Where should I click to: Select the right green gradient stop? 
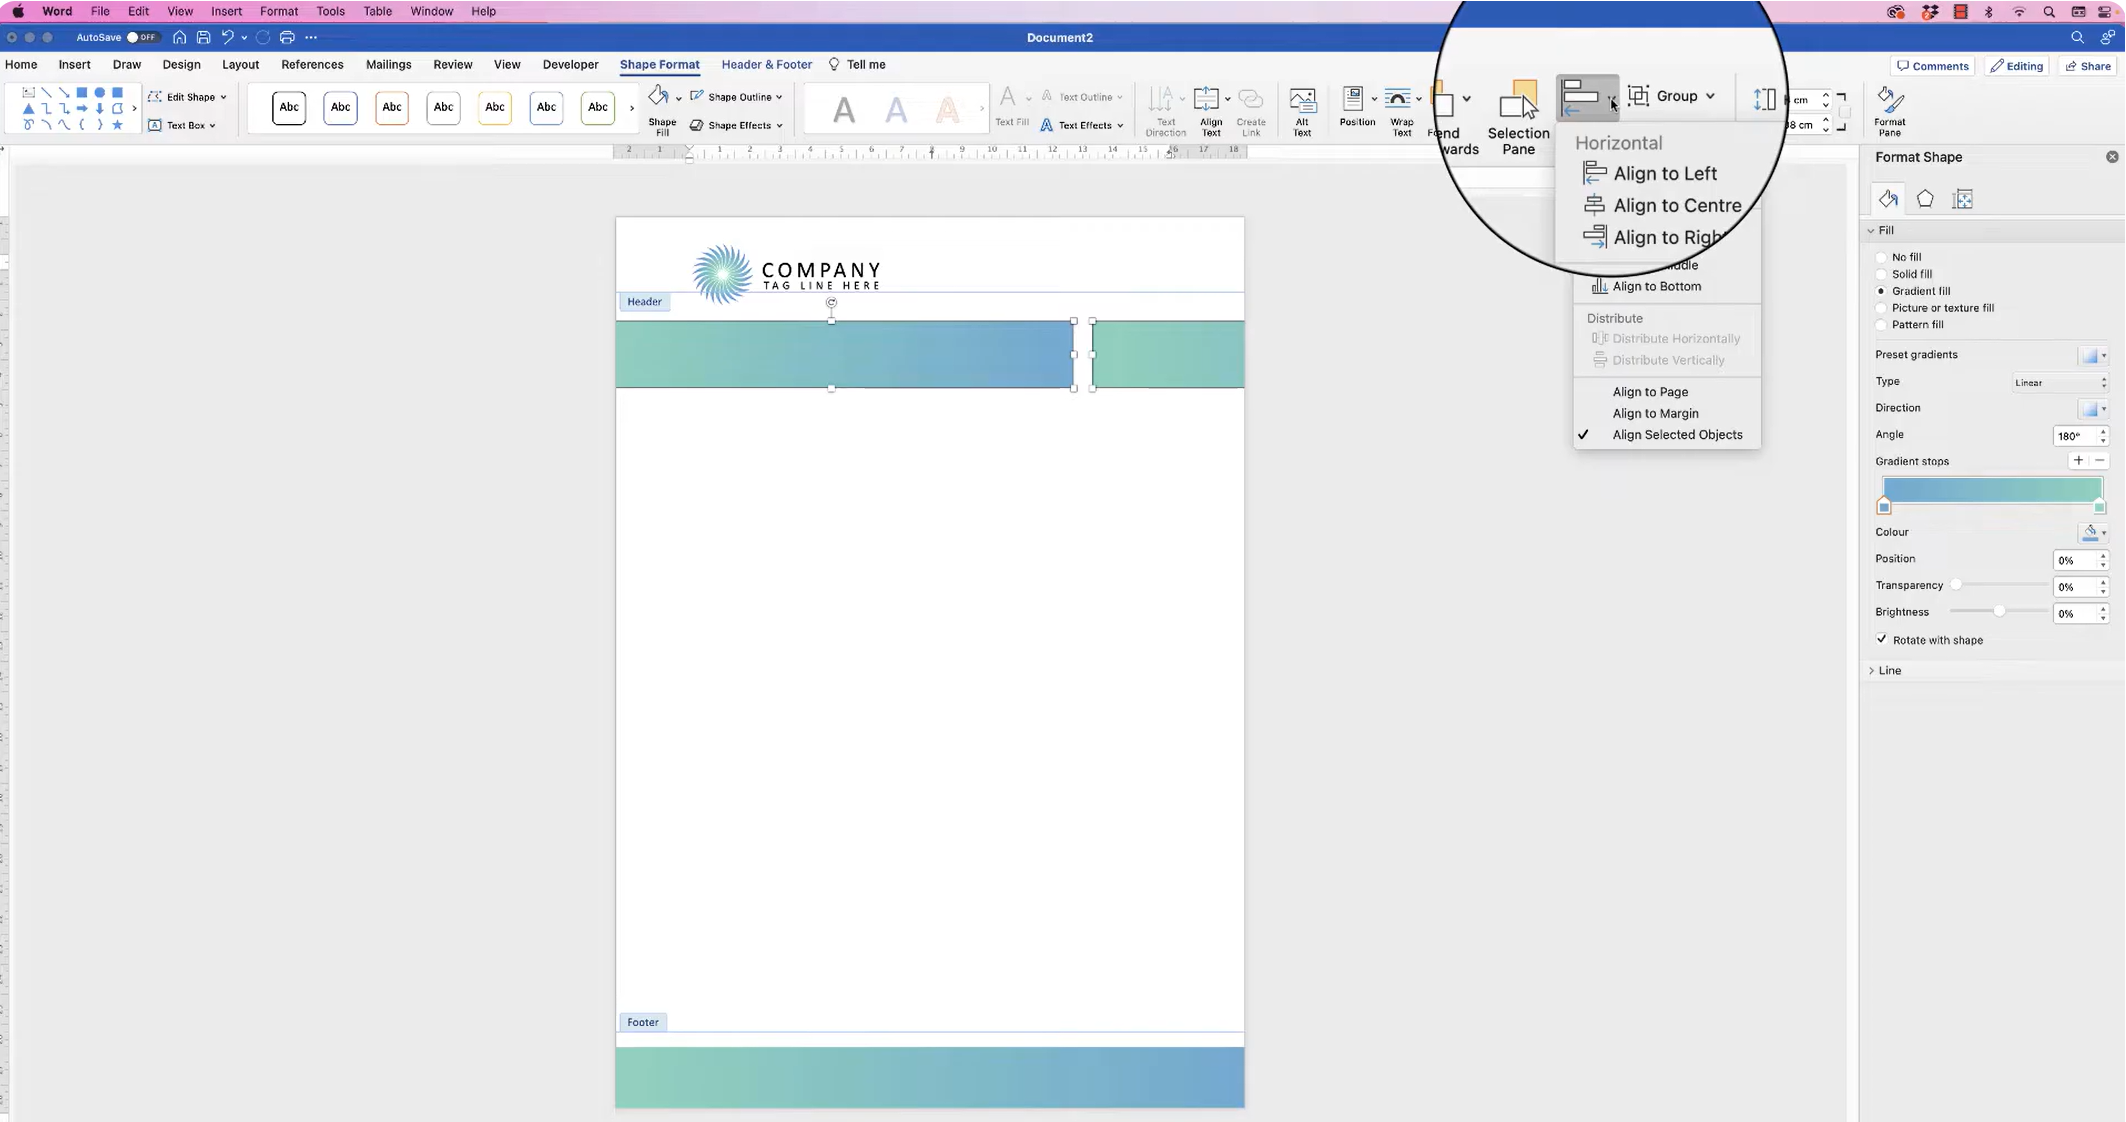pyautogui.click(x=2099, y=507)
